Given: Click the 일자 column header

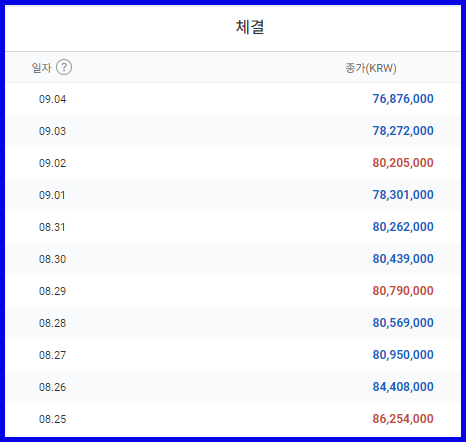Looking at the screenshot, I should pyautogui.click(x=41, y=68).
